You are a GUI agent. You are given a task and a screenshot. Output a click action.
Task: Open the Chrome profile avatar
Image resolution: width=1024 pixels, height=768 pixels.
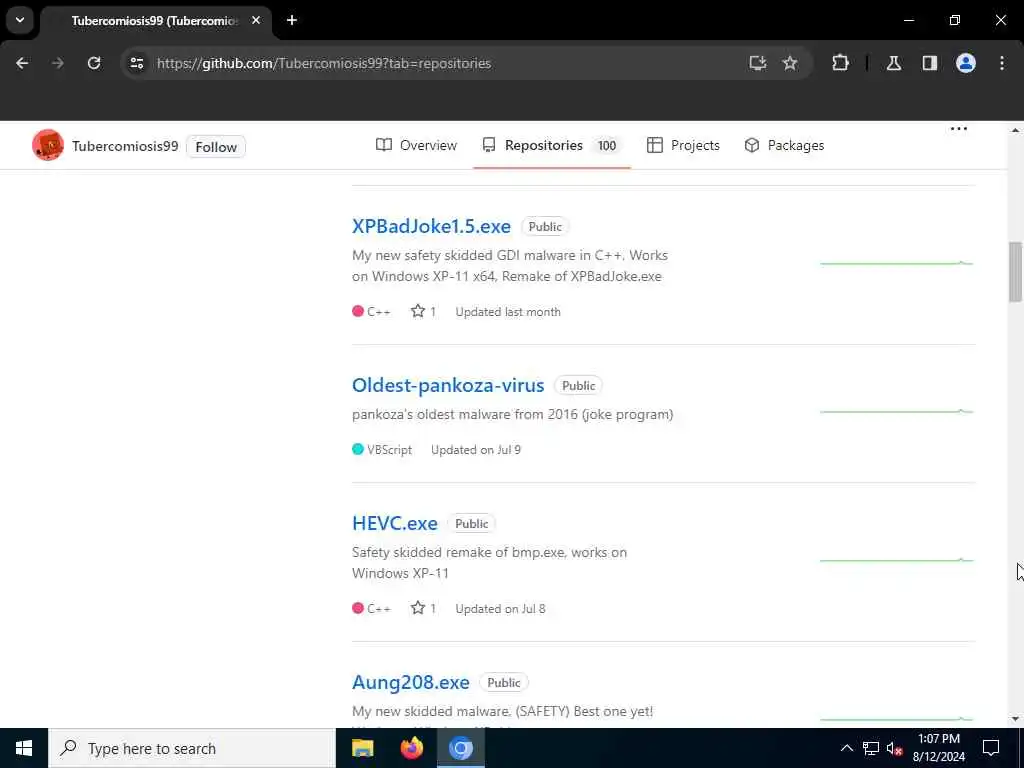pyautogui.click(x=966, y=63)
